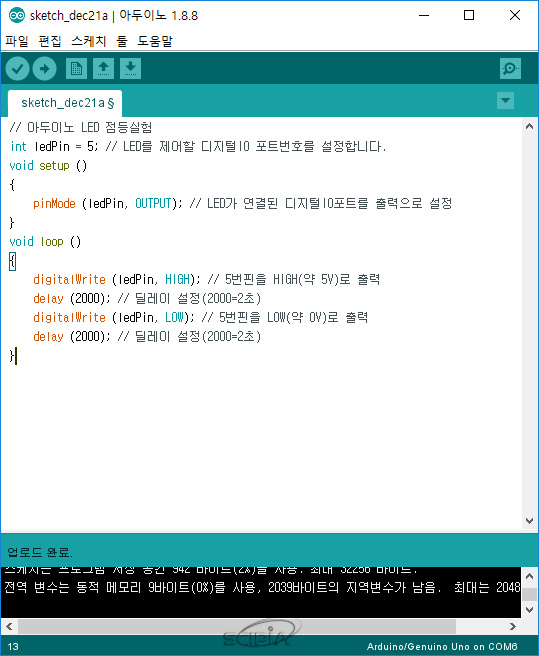
Task: Click the '// 아두이노 LED 점등실험' comment line
Action: click(x=81, y=127)
